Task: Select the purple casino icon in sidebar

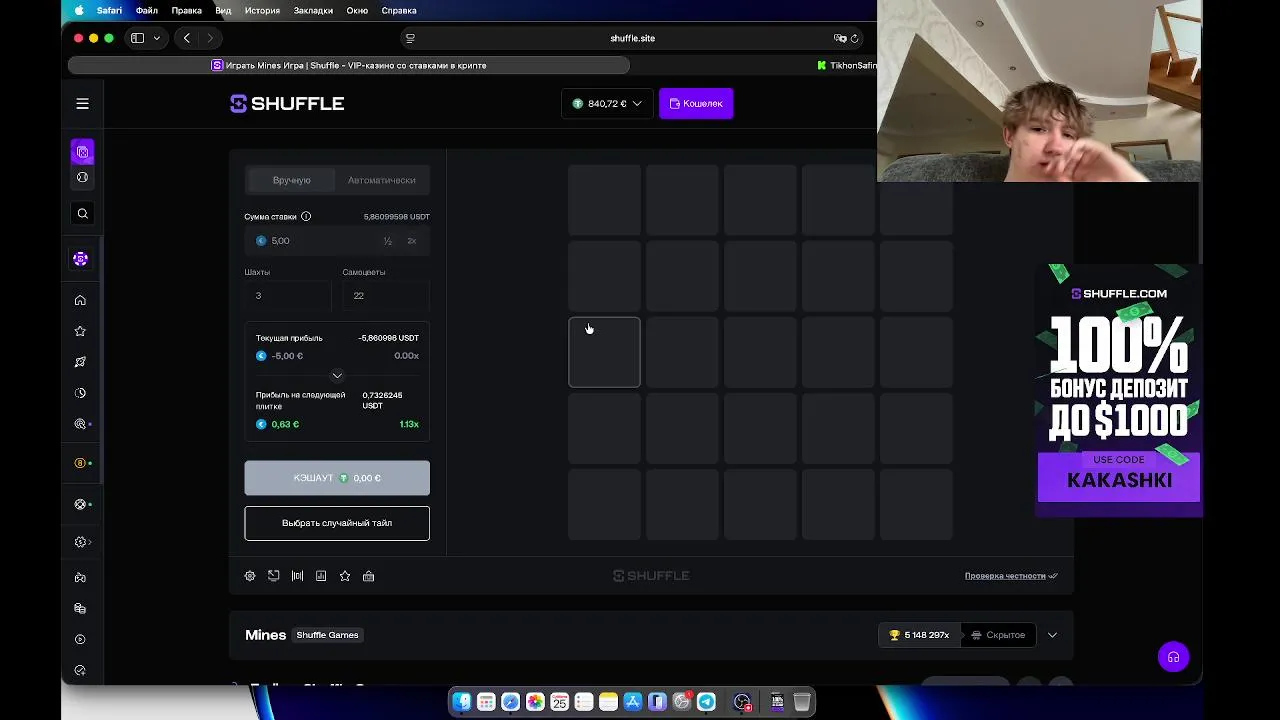Action: [x=83, y=152]
